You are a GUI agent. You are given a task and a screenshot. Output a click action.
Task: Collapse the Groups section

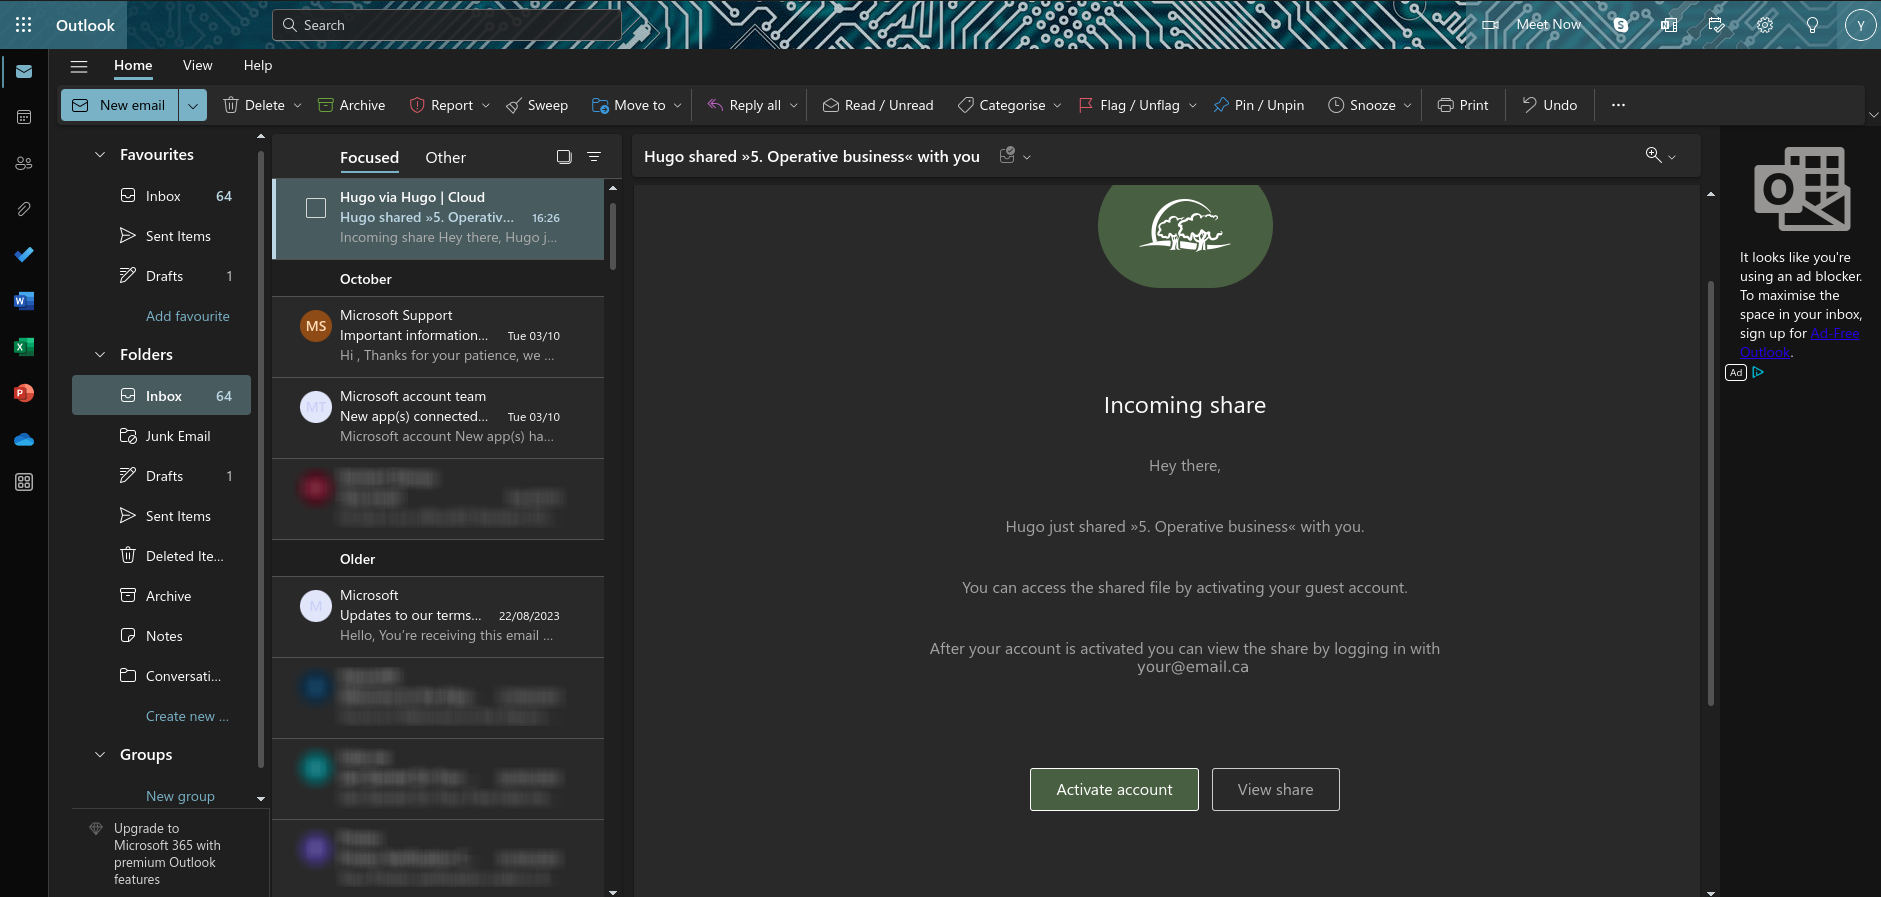point(100,755)
